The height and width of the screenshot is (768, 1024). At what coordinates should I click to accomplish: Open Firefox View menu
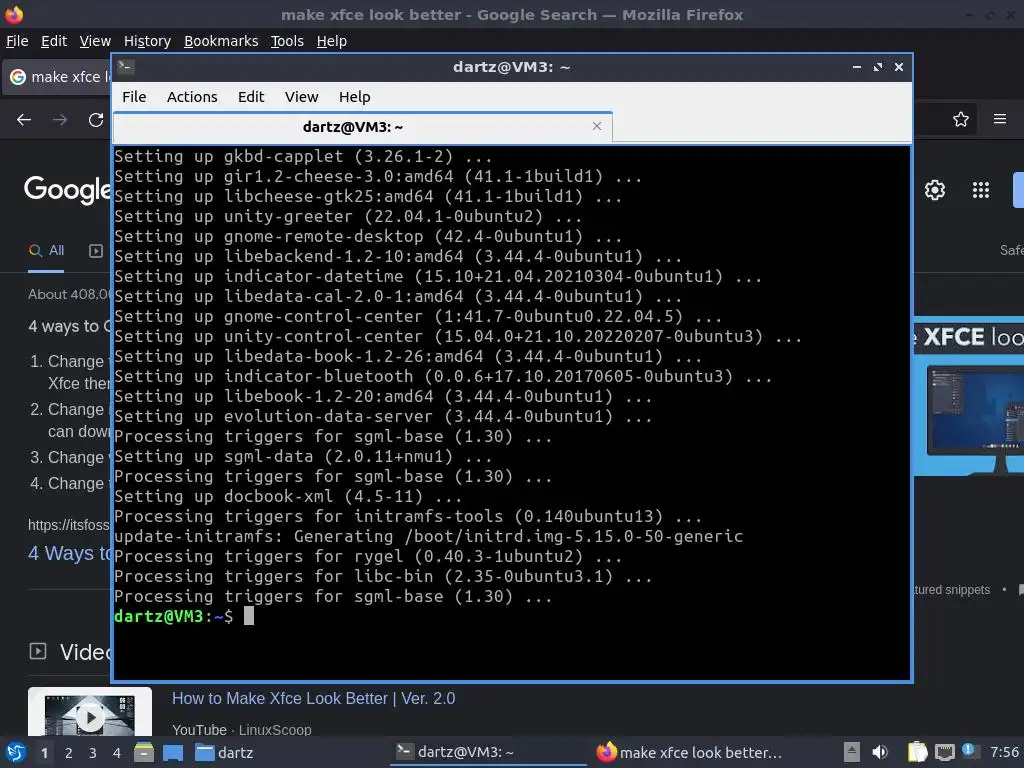click(95, 41)
